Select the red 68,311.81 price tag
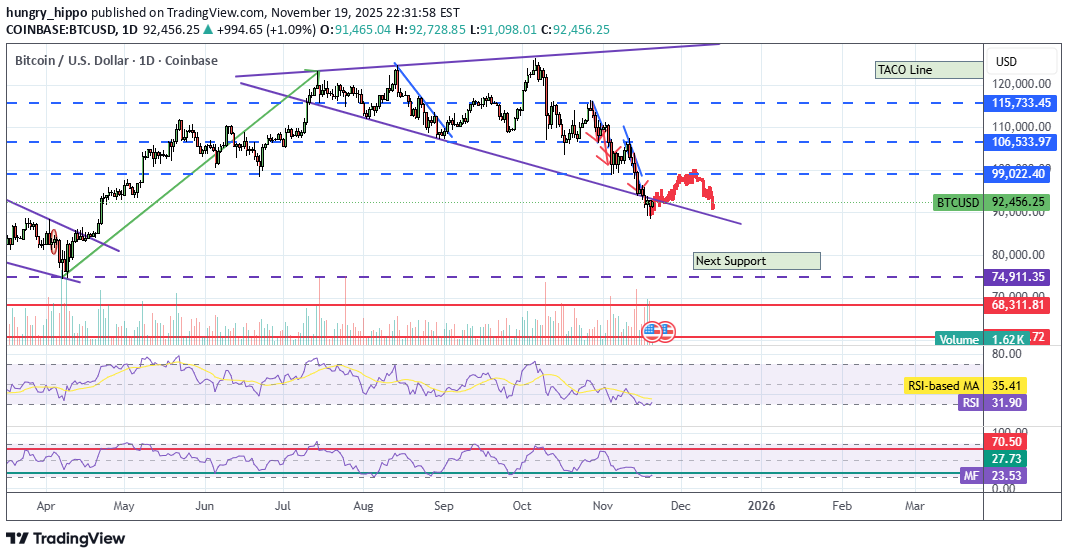Viewport: 1068px width, 557px height. pos(1019,305)
